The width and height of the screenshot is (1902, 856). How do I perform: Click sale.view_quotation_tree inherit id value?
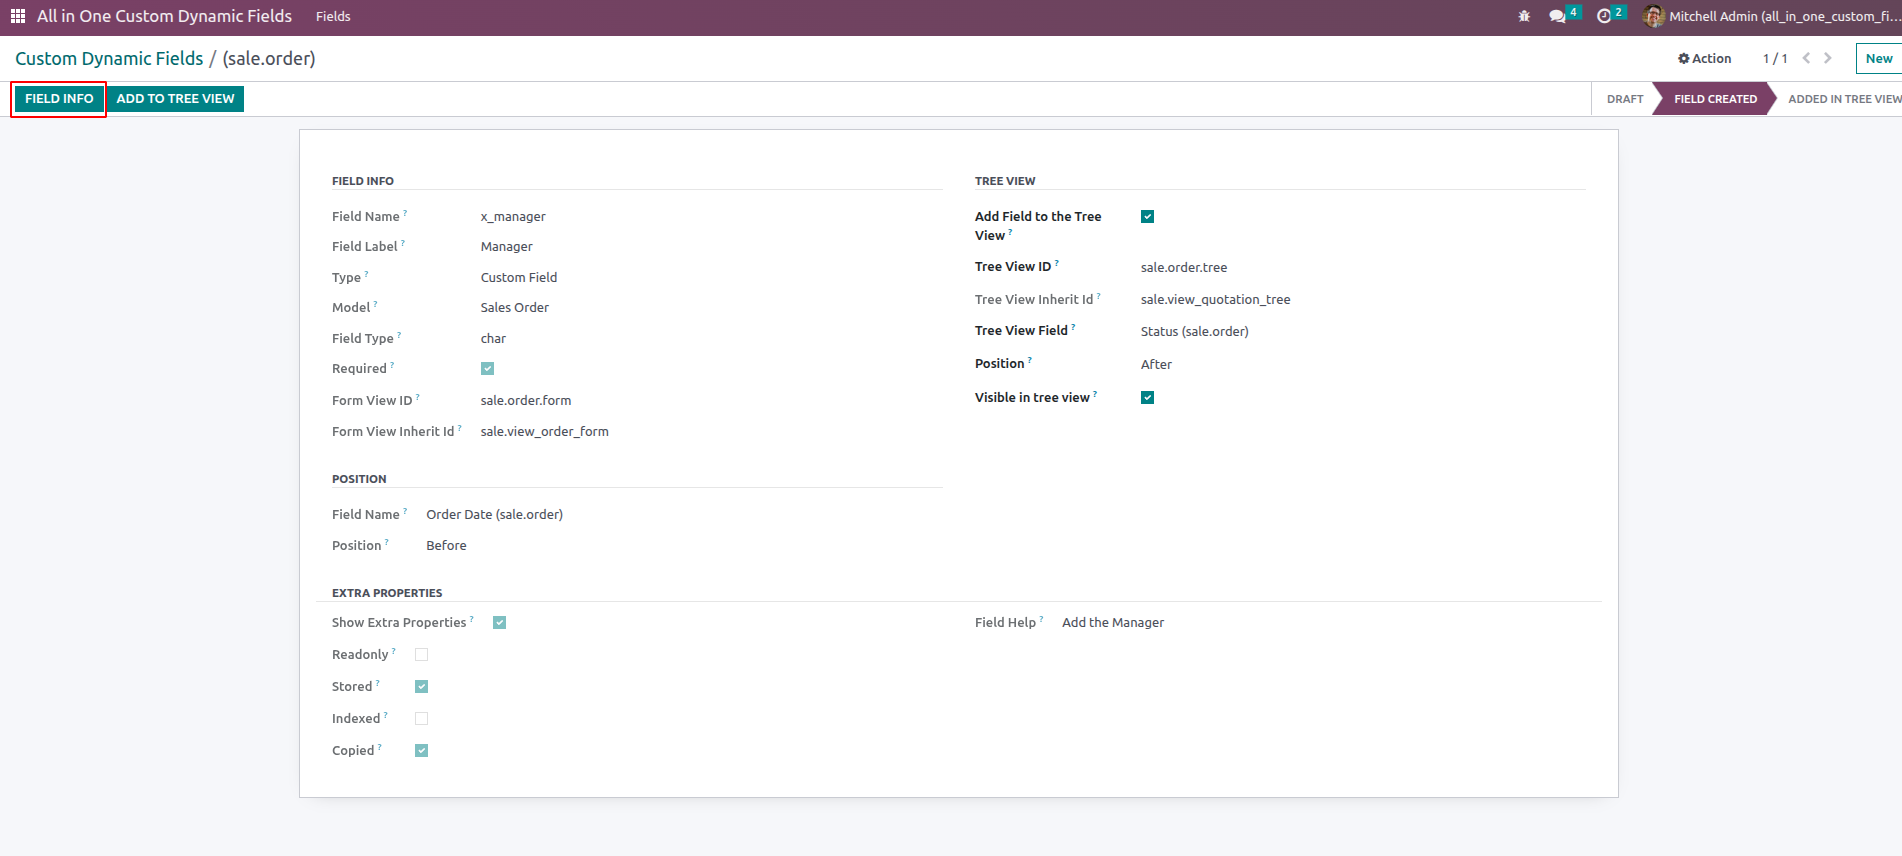coord(1215,299)
